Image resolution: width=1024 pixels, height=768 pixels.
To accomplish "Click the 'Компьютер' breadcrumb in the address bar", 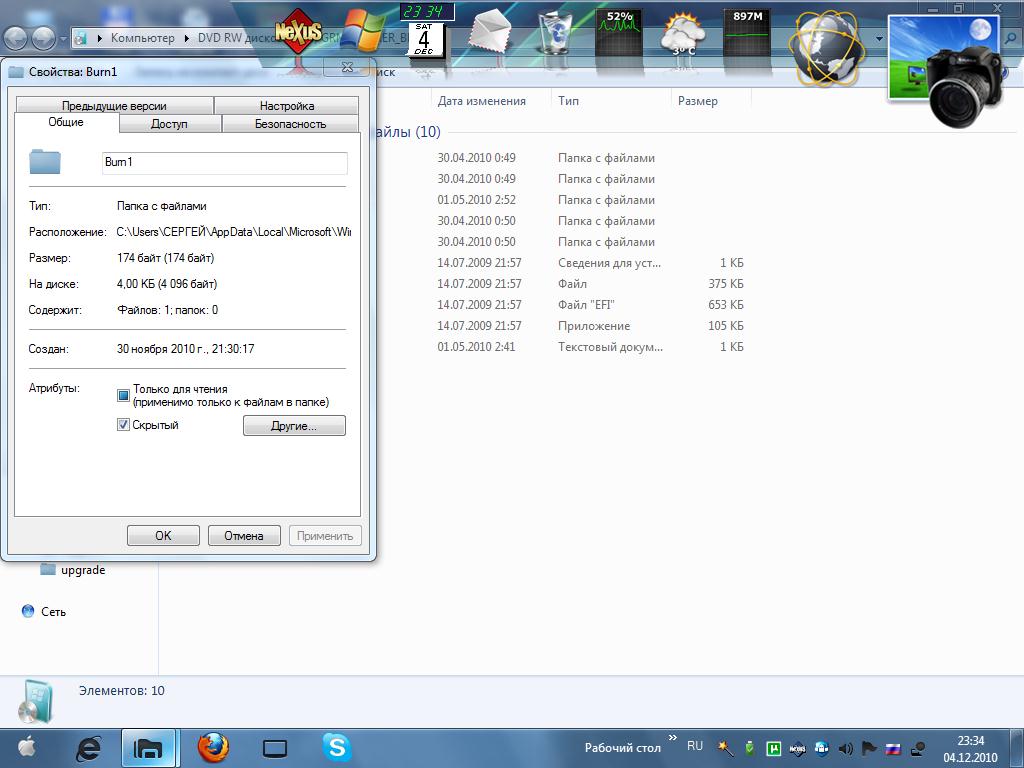I will 142,38.
